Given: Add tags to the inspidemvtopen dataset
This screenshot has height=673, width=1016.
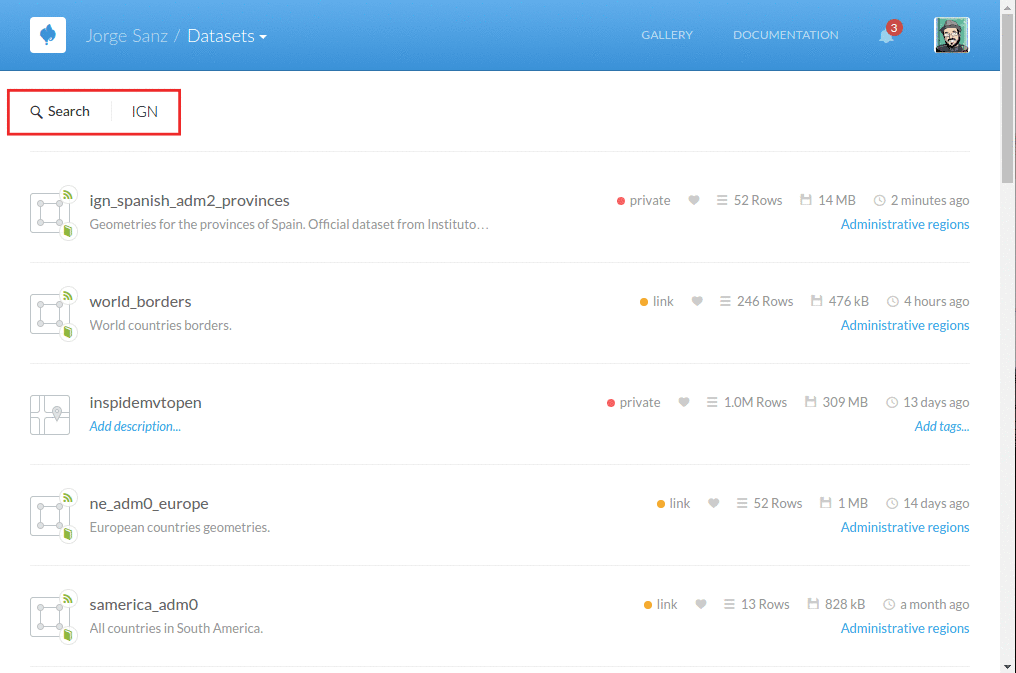Looking at the screenshot, I should [942, 426].
